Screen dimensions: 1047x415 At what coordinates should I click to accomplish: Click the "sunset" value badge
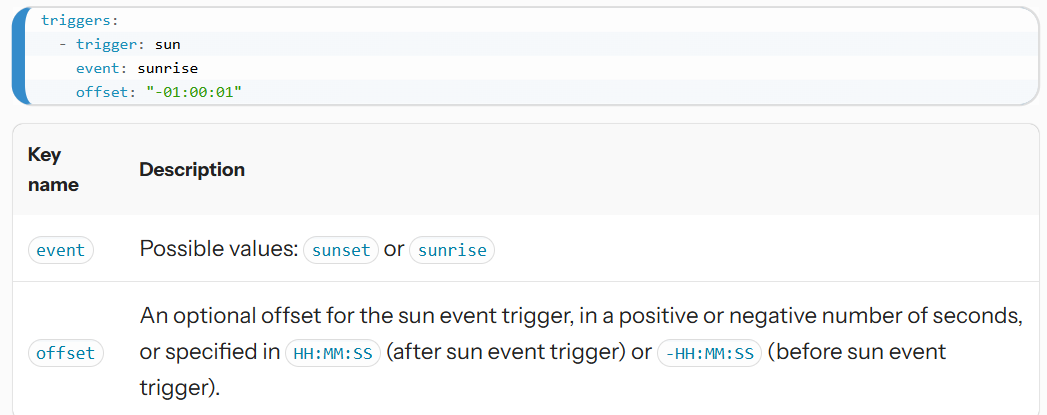point(340,250)
